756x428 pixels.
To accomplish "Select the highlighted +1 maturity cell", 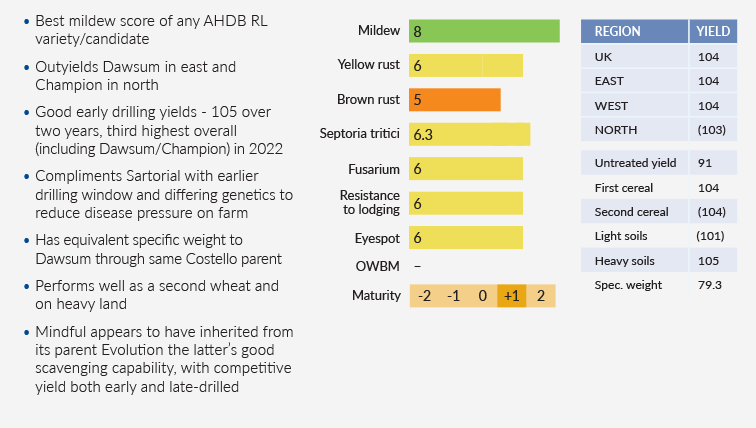I will click(x=511, y=296).
